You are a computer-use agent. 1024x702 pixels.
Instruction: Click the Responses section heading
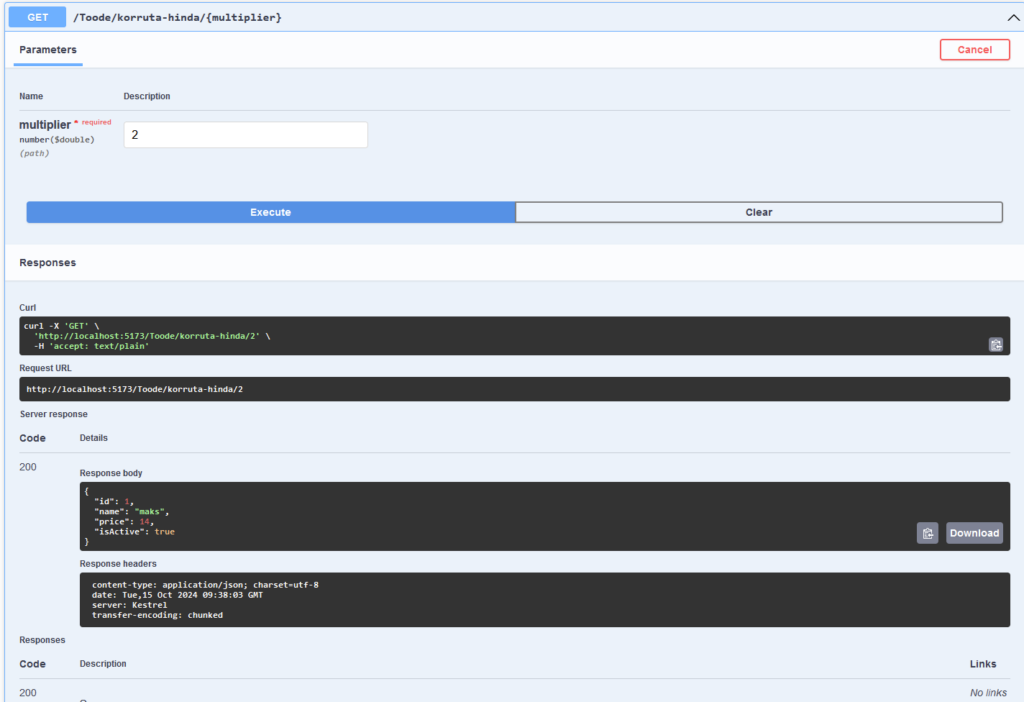tap(48, 263)
